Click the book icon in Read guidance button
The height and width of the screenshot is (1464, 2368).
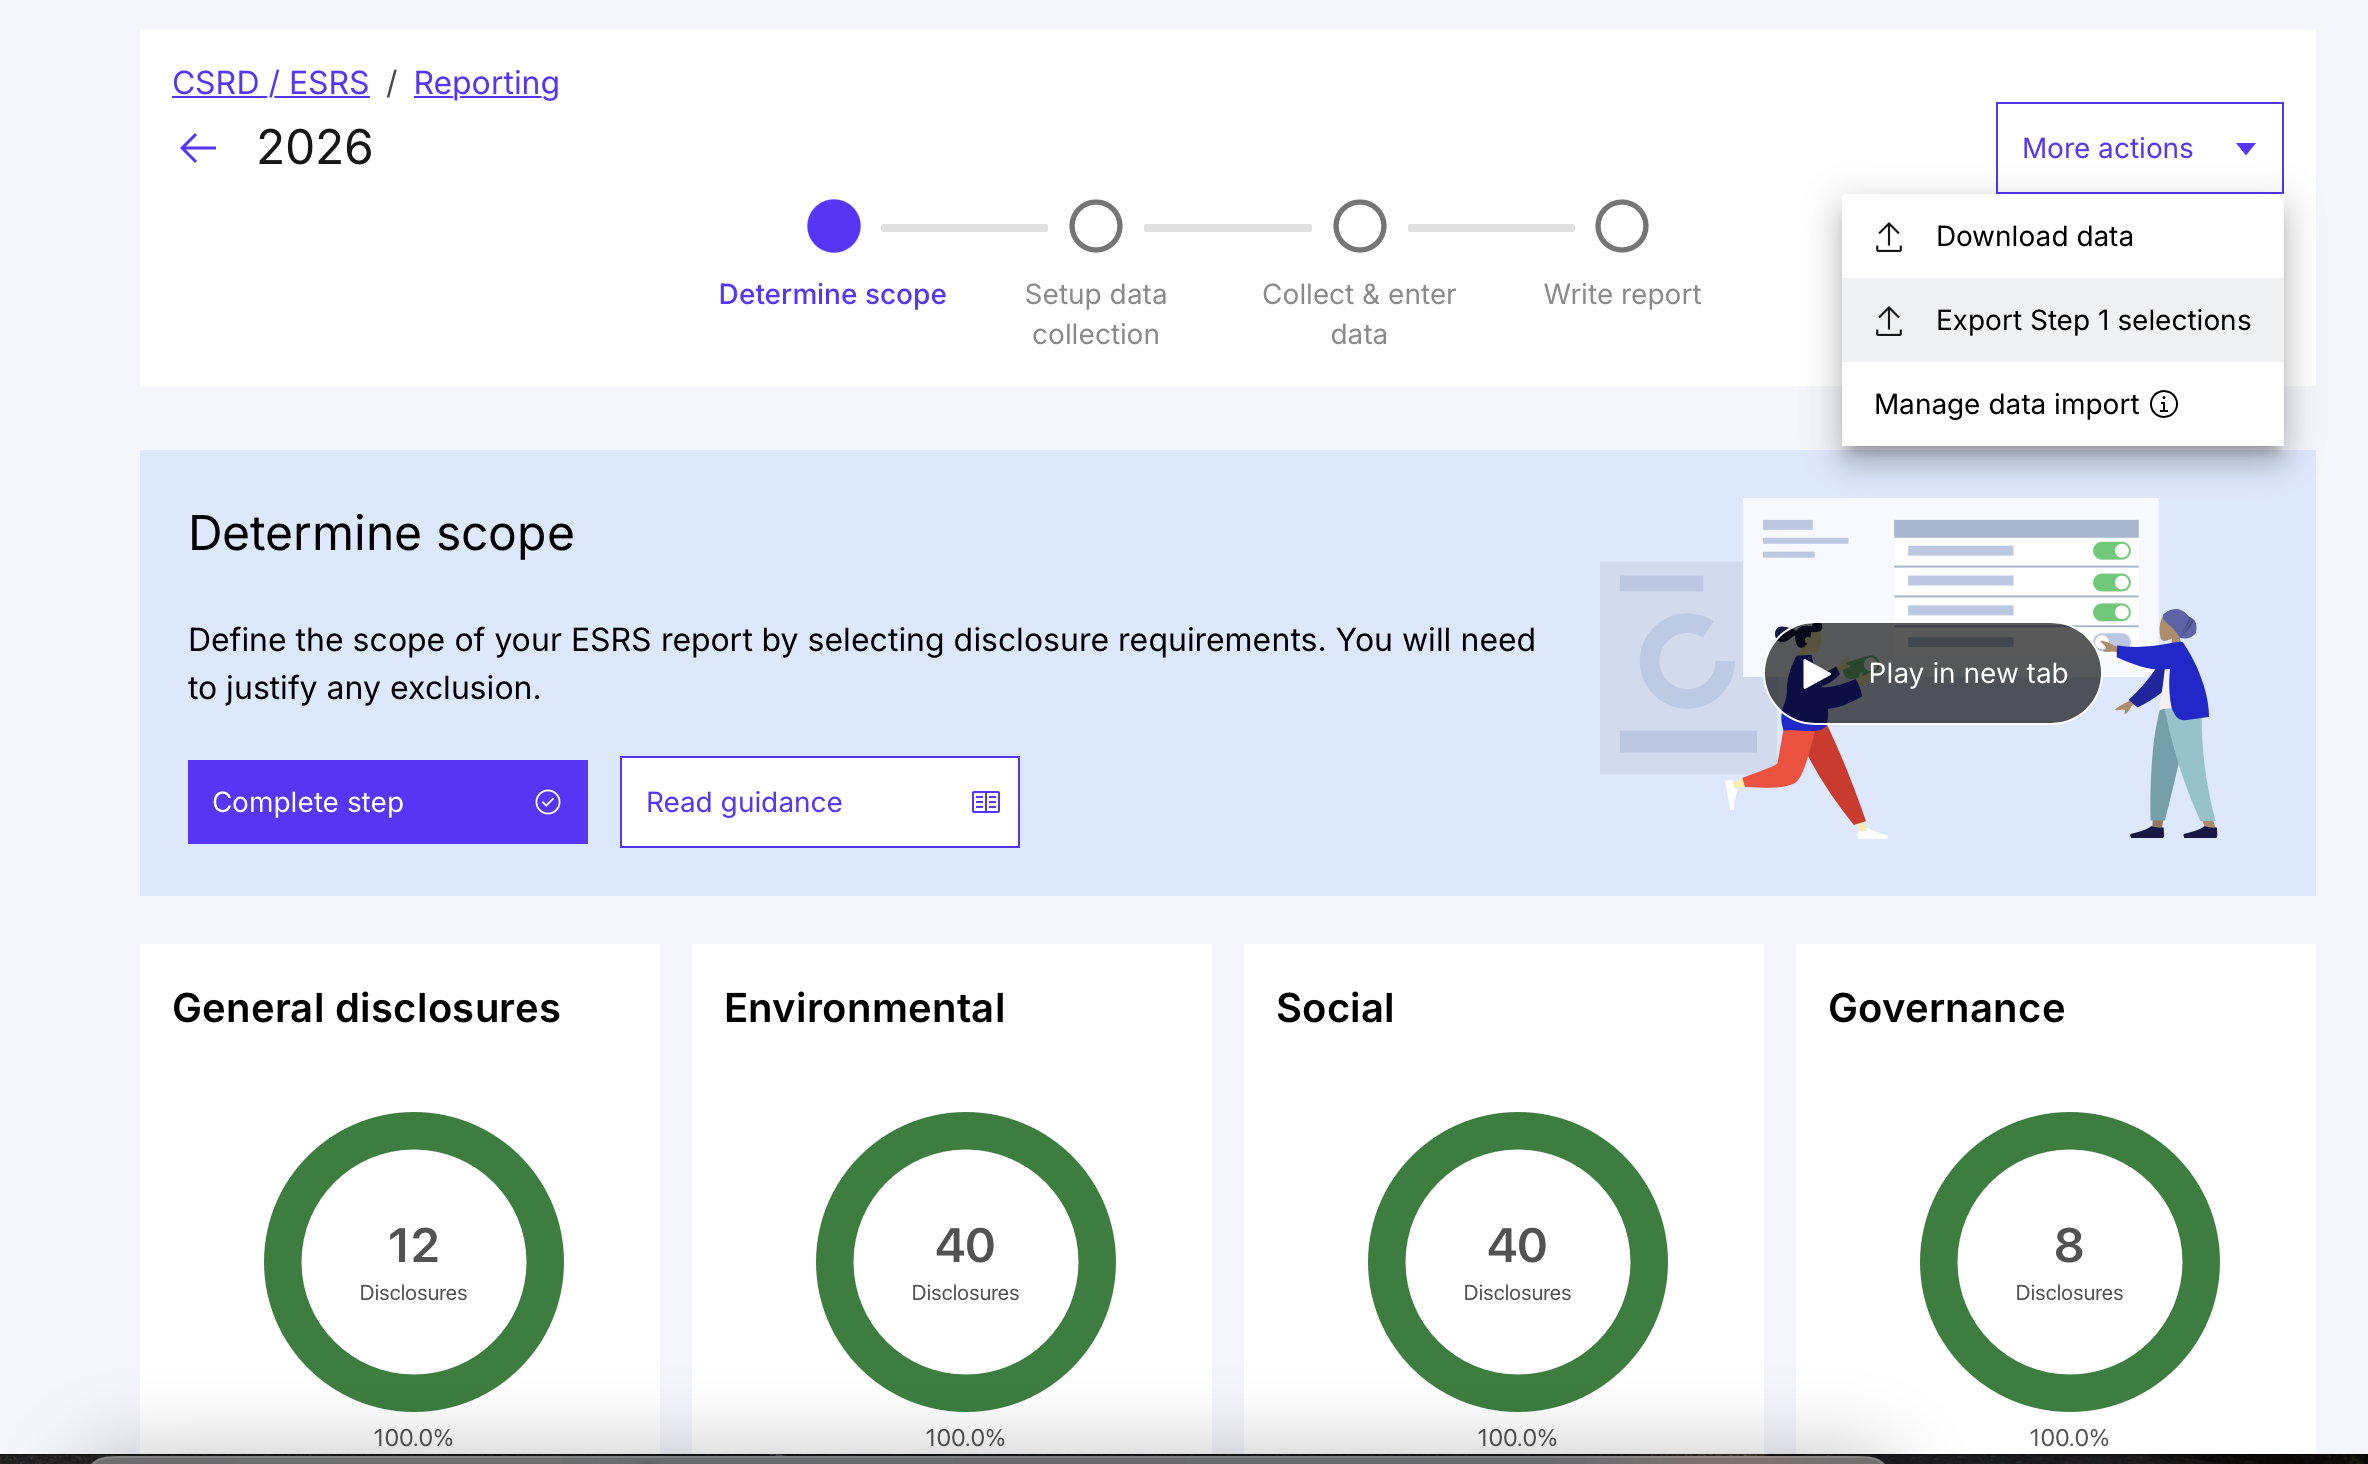[985, 802]
